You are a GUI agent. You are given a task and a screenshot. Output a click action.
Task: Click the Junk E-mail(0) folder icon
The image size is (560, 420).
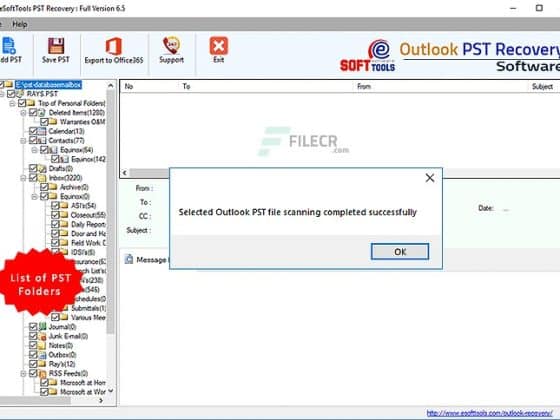(x=42, y=336)
